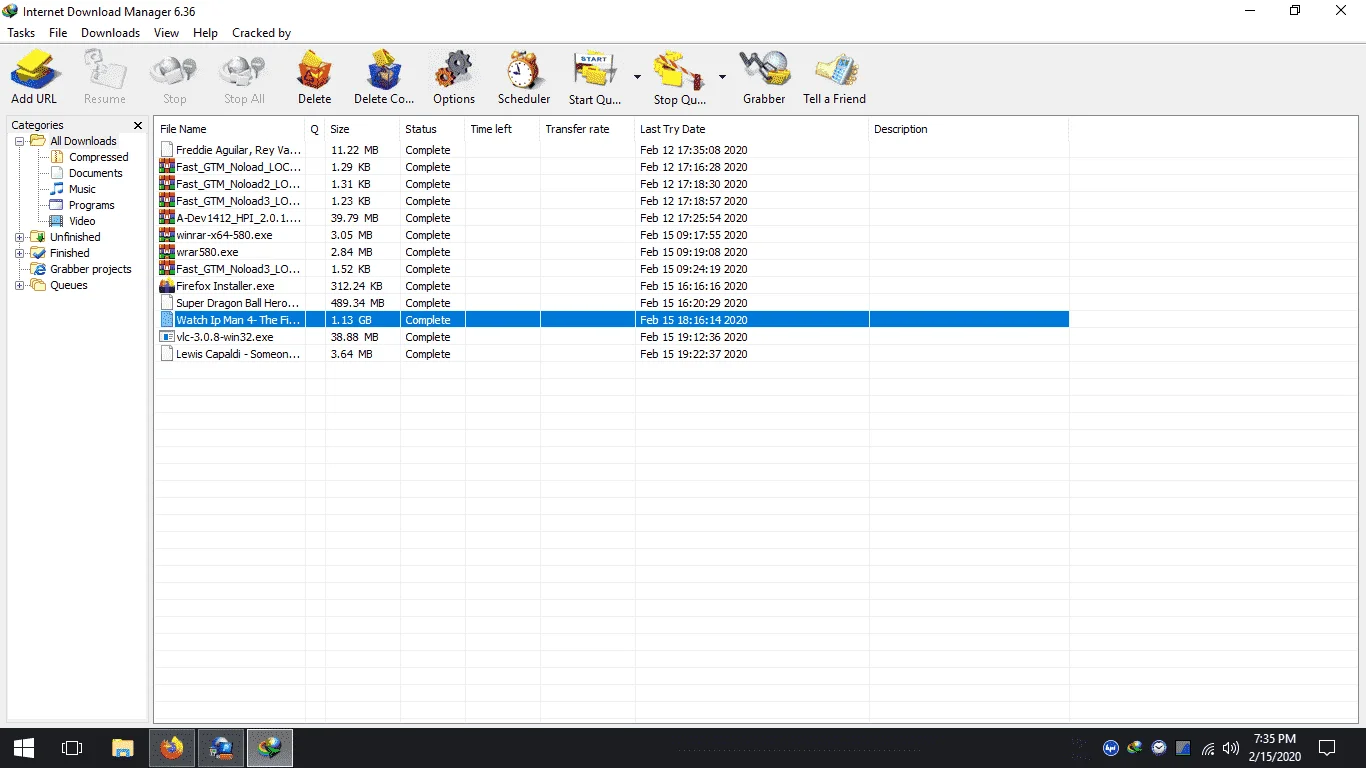Click the vlc-3.0.8-win32.exe file icon
The image size is (1366, 768).
(167, 337)
